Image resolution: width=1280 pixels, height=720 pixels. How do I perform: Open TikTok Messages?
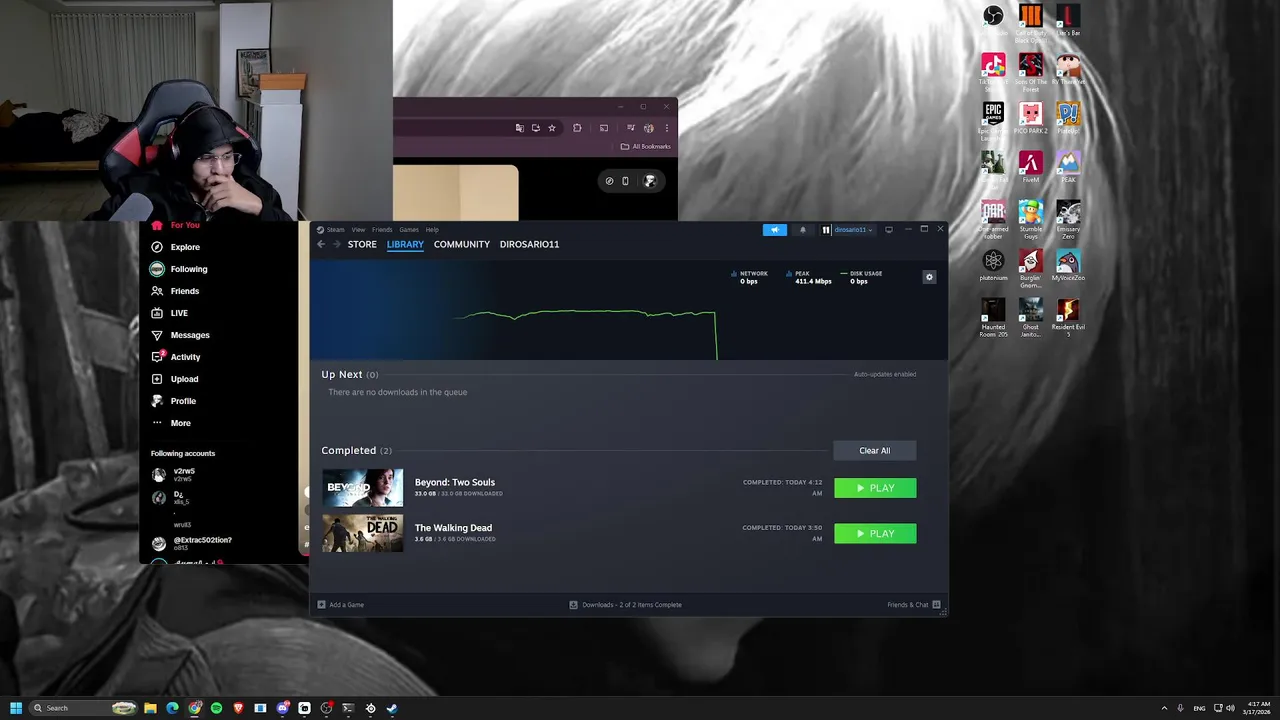[x=180, y=335]
